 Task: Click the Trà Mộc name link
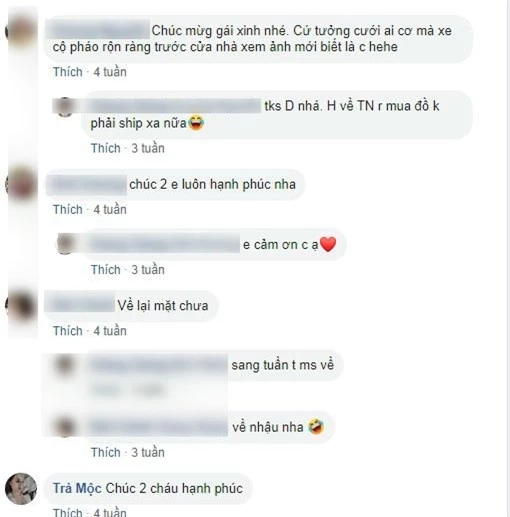(x=77, y=488)
